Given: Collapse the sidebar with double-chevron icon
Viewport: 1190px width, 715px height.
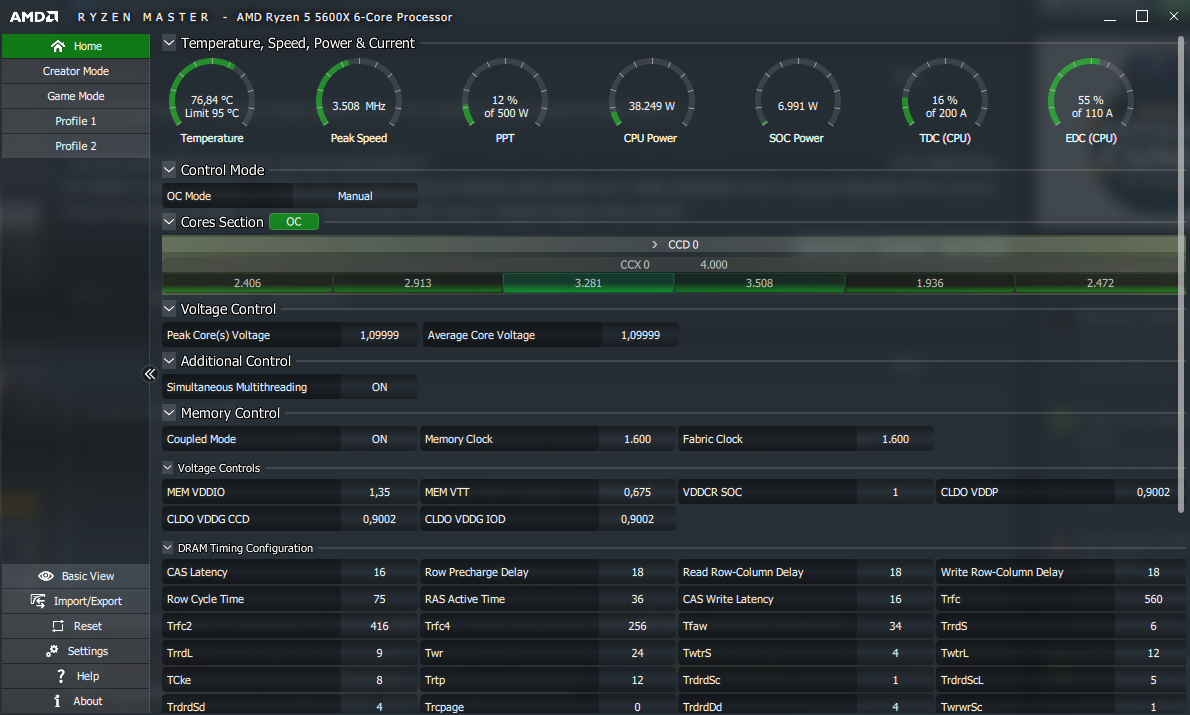Looking at the screenshot, I should coord(150,373).
